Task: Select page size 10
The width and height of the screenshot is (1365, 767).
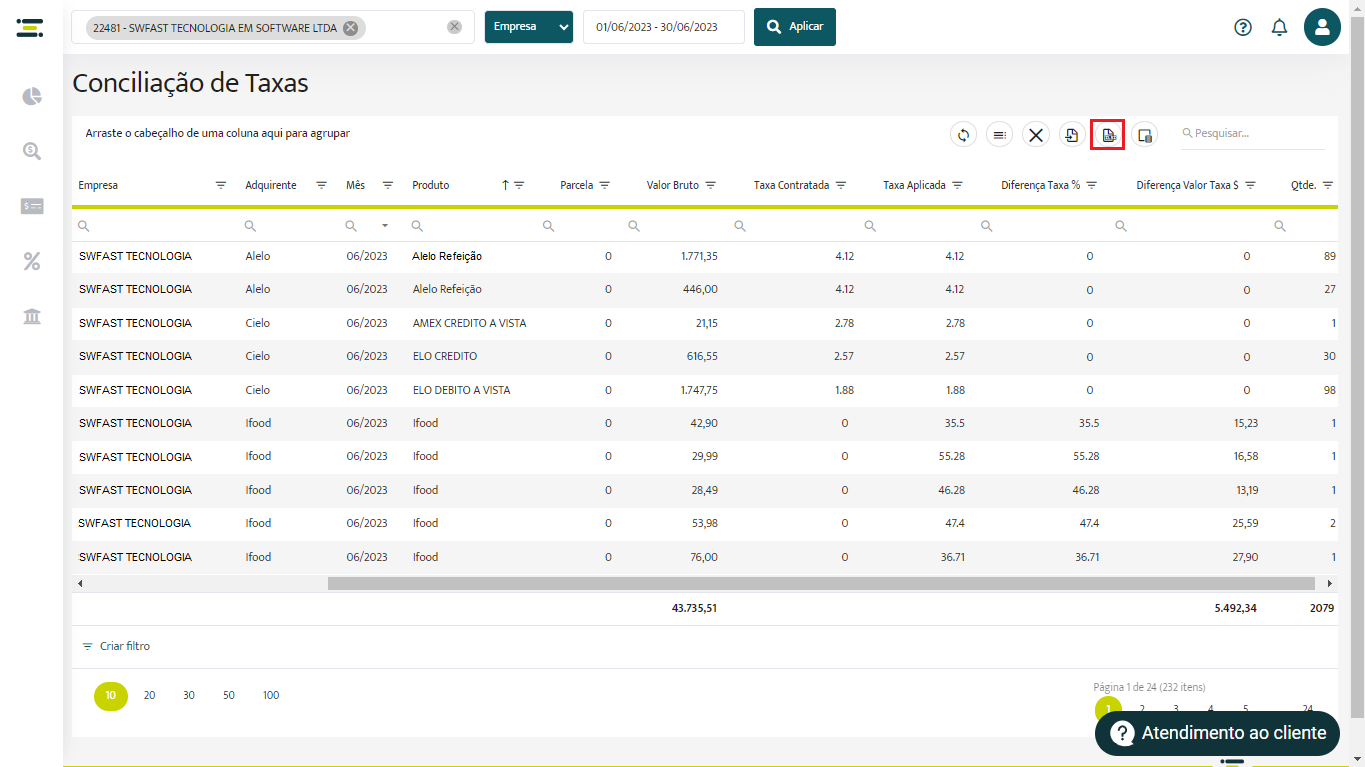Action: 111,695
